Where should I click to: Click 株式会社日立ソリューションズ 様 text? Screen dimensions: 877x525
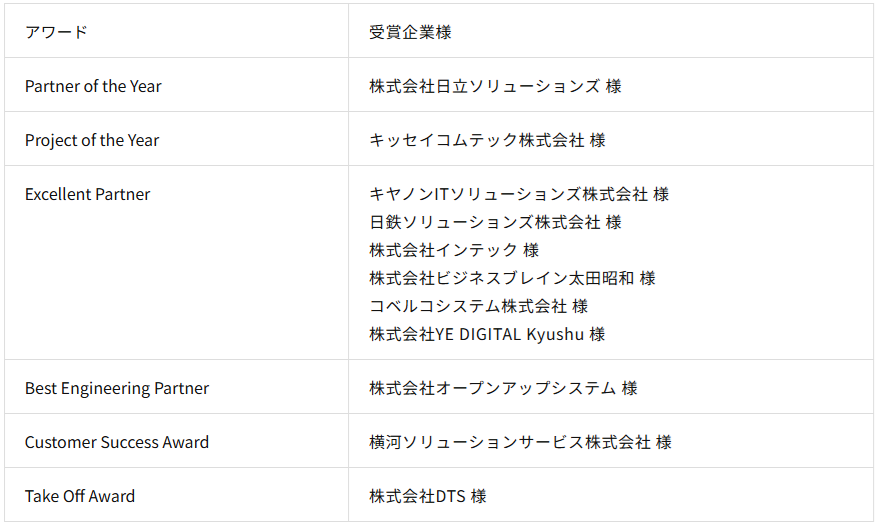click(x=495, y=86)
